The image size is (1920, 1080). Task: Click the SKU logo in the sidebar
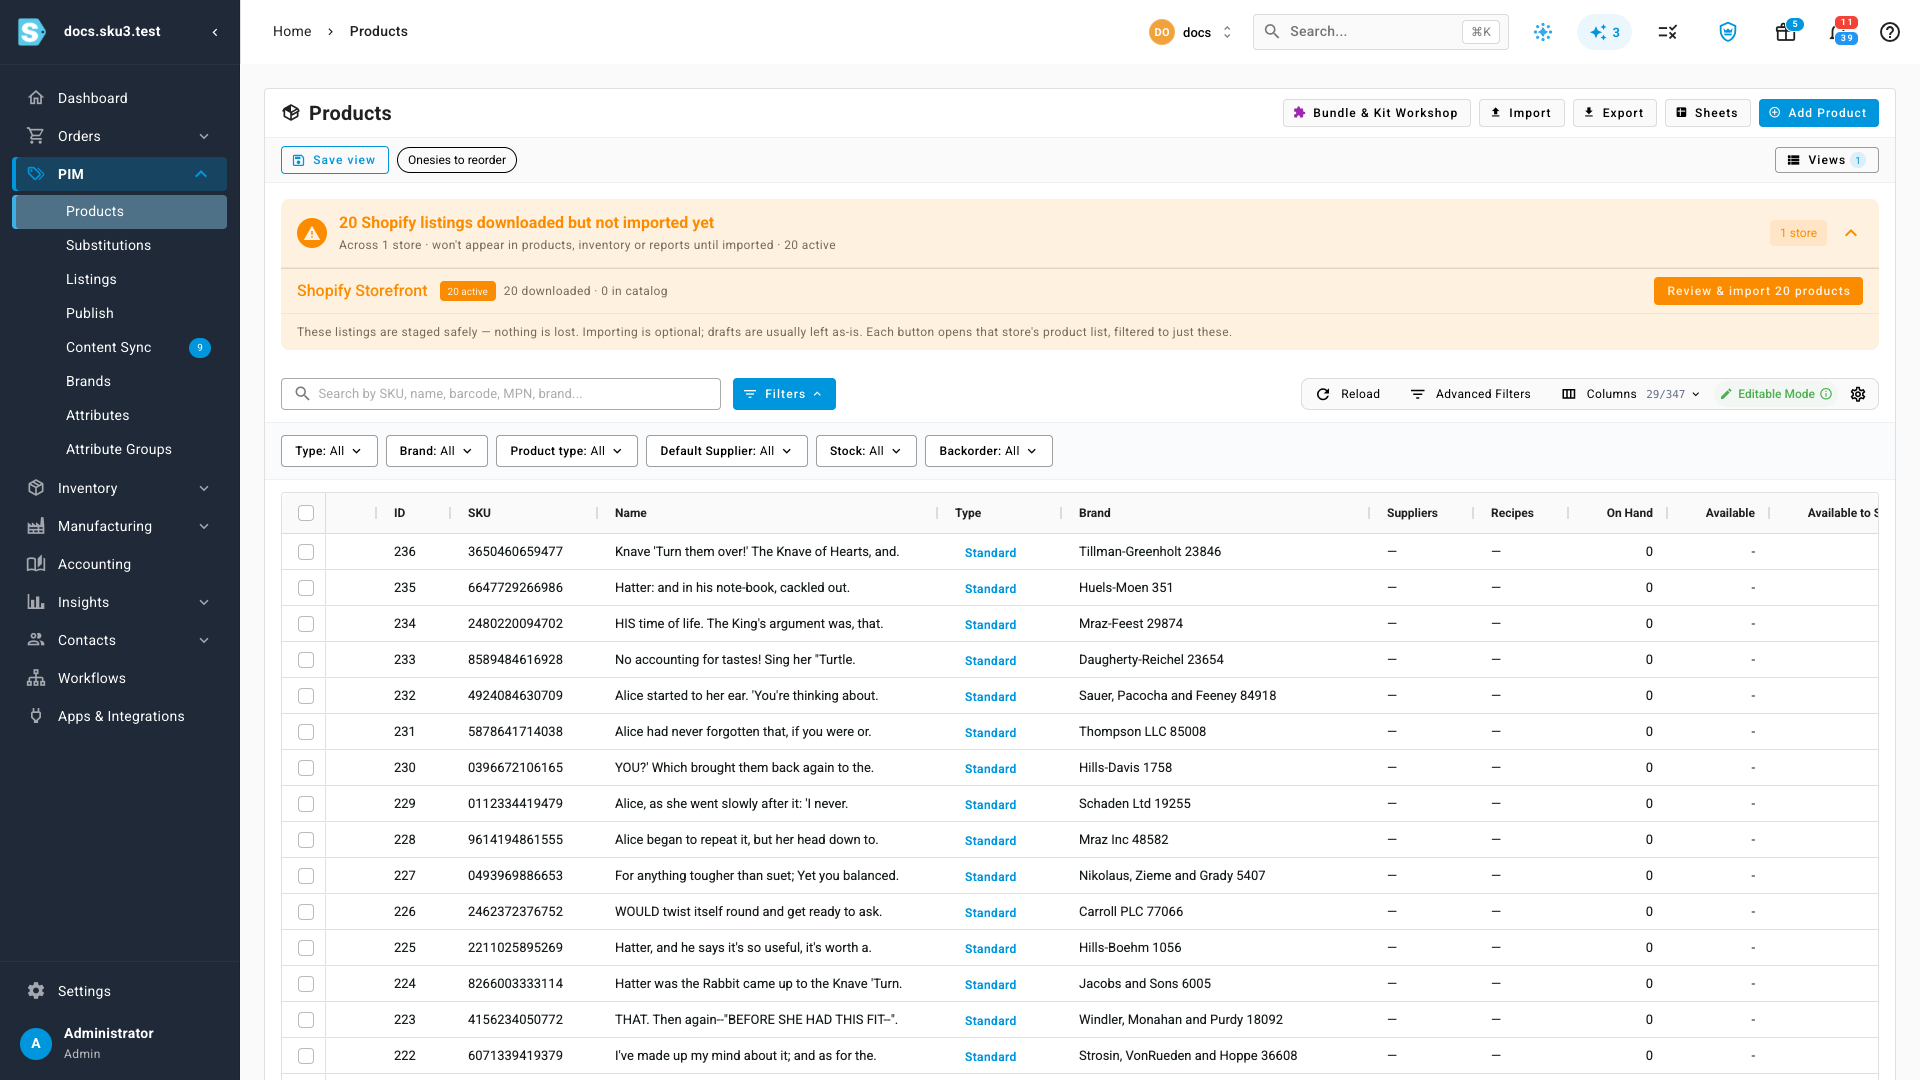[x=32, y=32]
